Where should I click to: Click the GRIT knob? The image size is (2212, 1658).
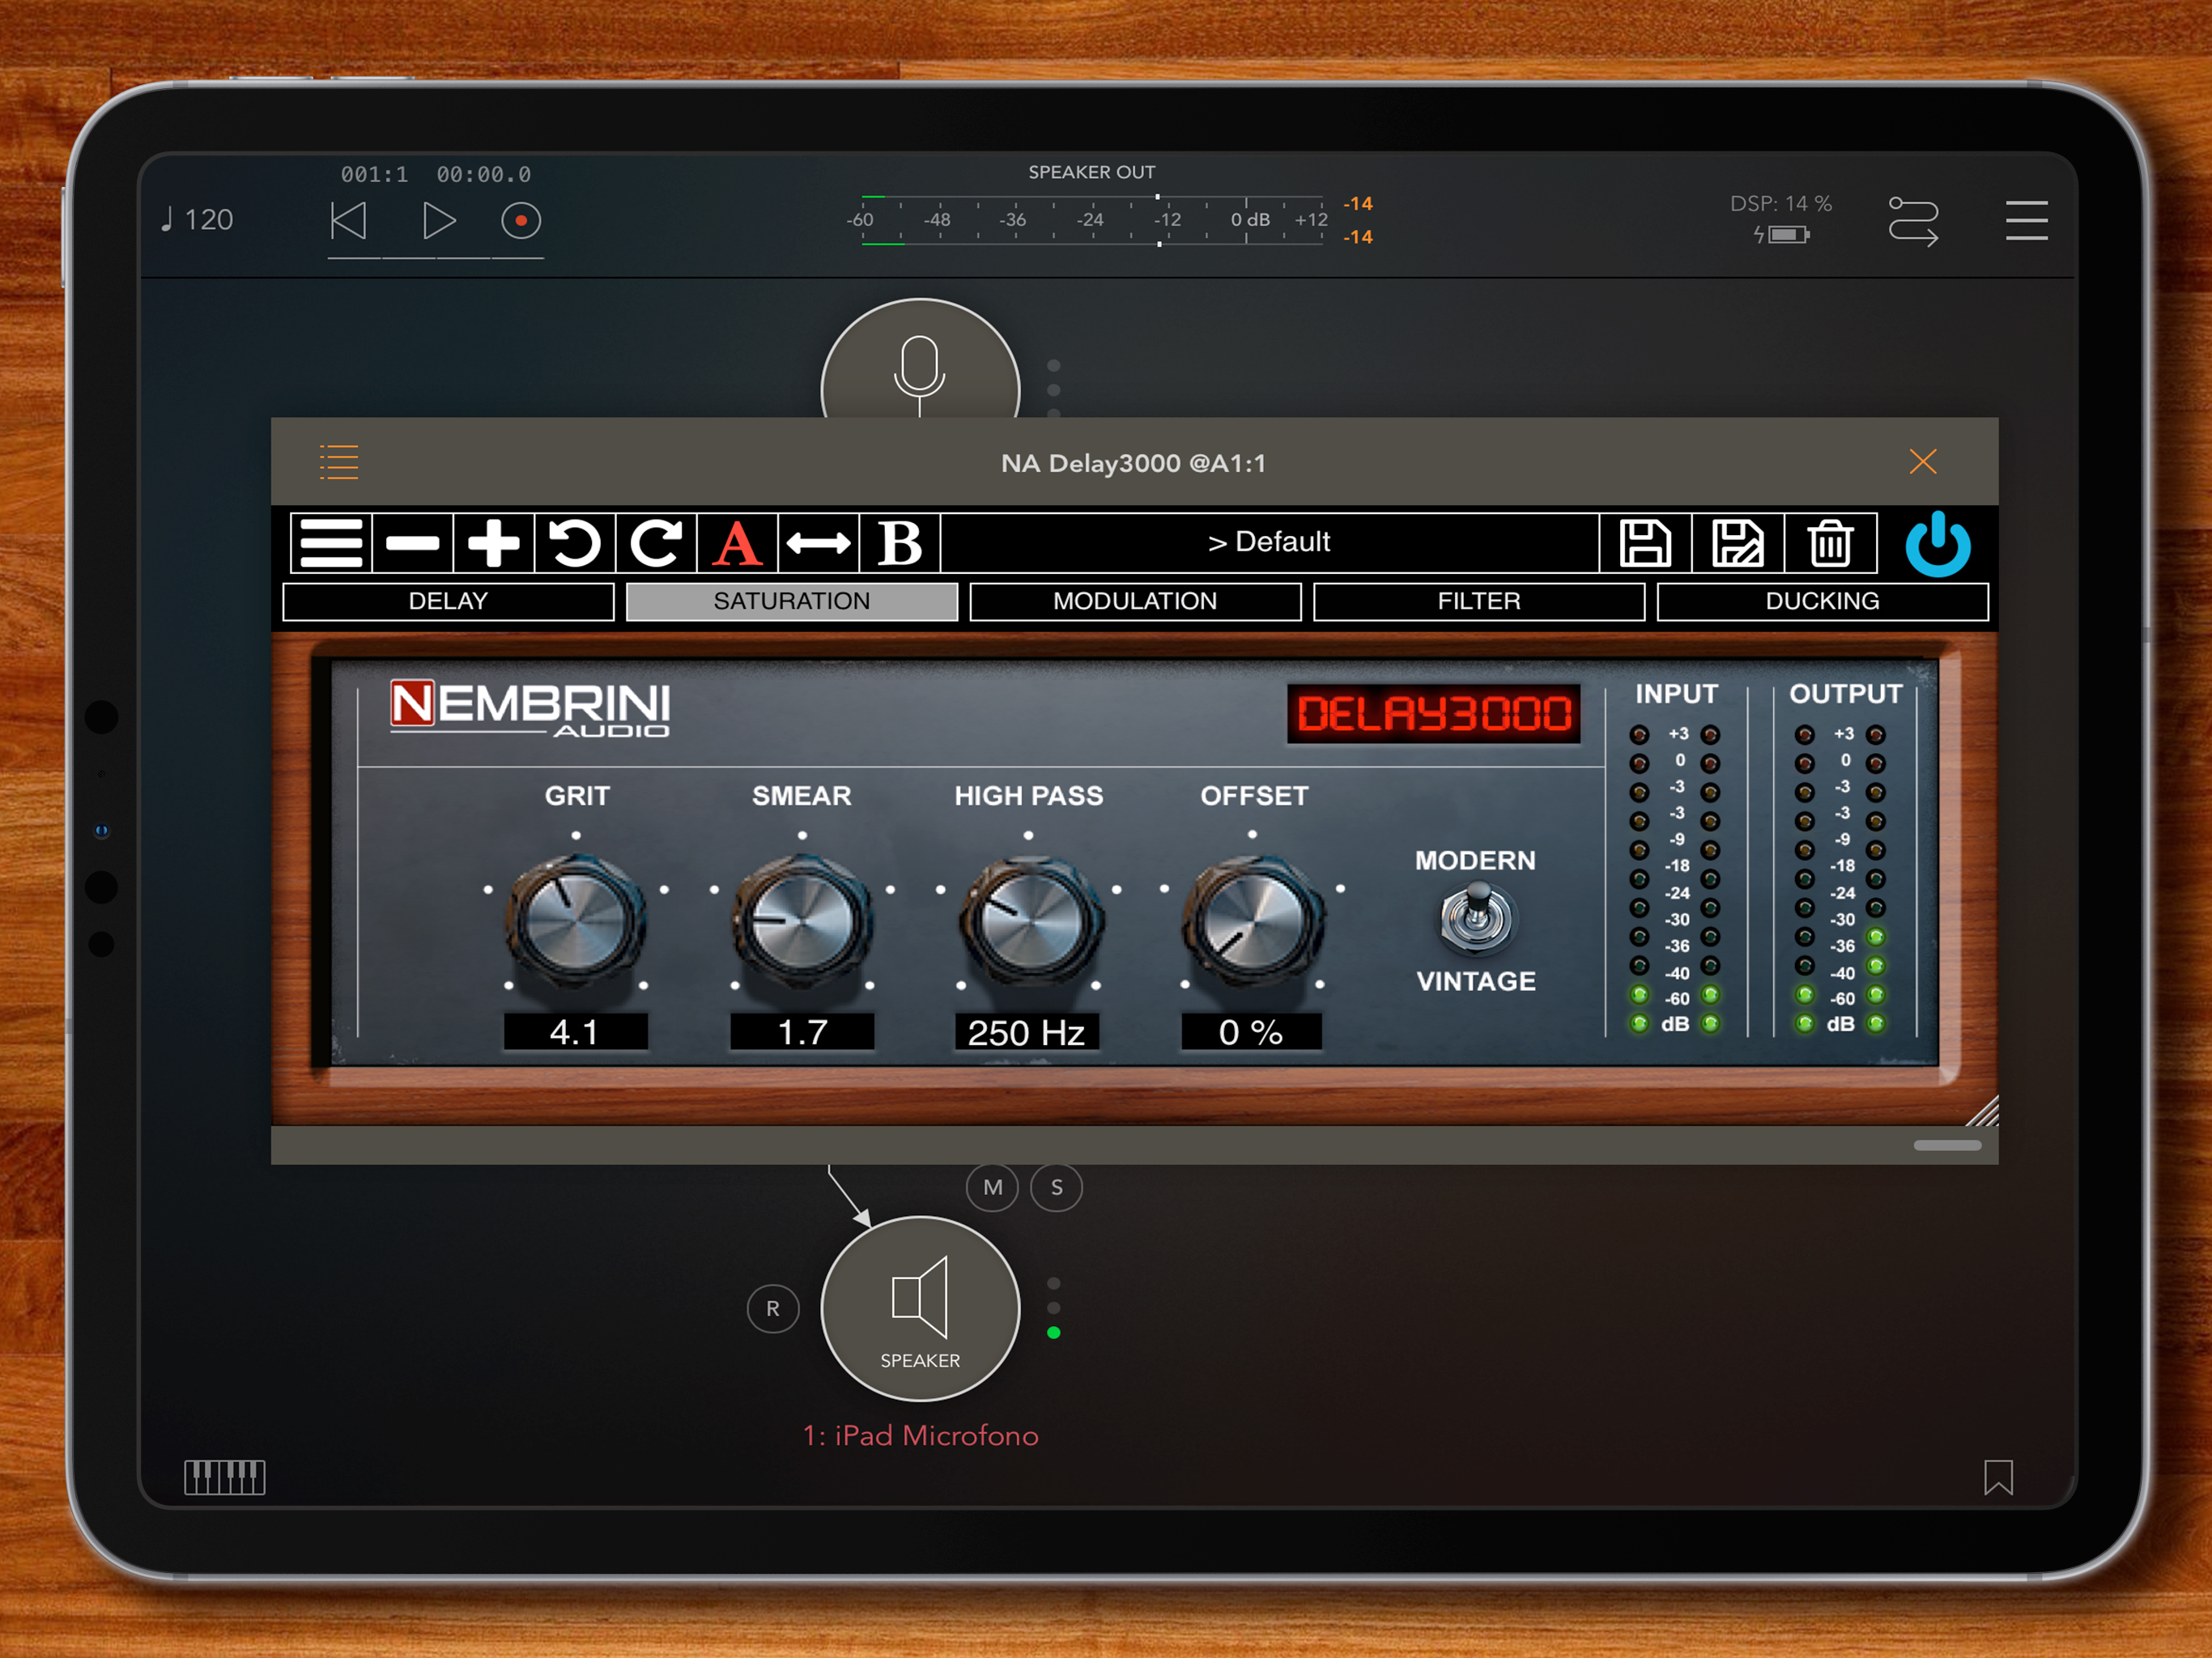[x=575, y=920]
